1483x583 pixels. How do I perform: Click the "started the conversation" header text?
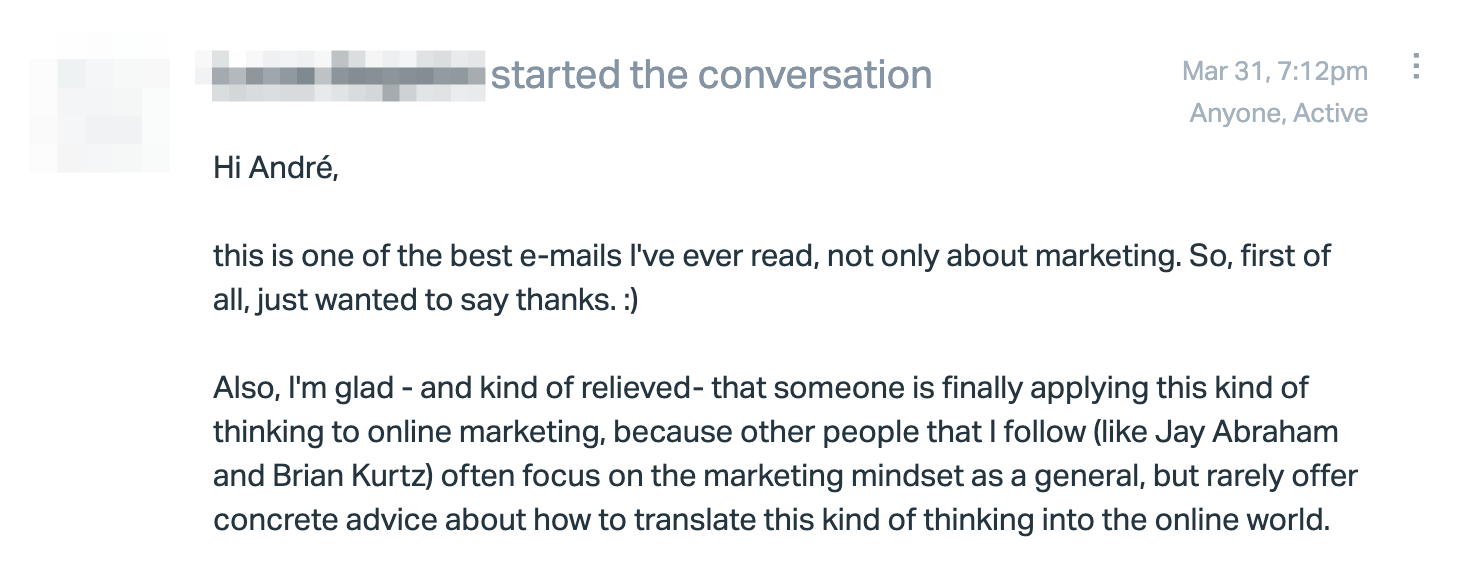(711, 75)
